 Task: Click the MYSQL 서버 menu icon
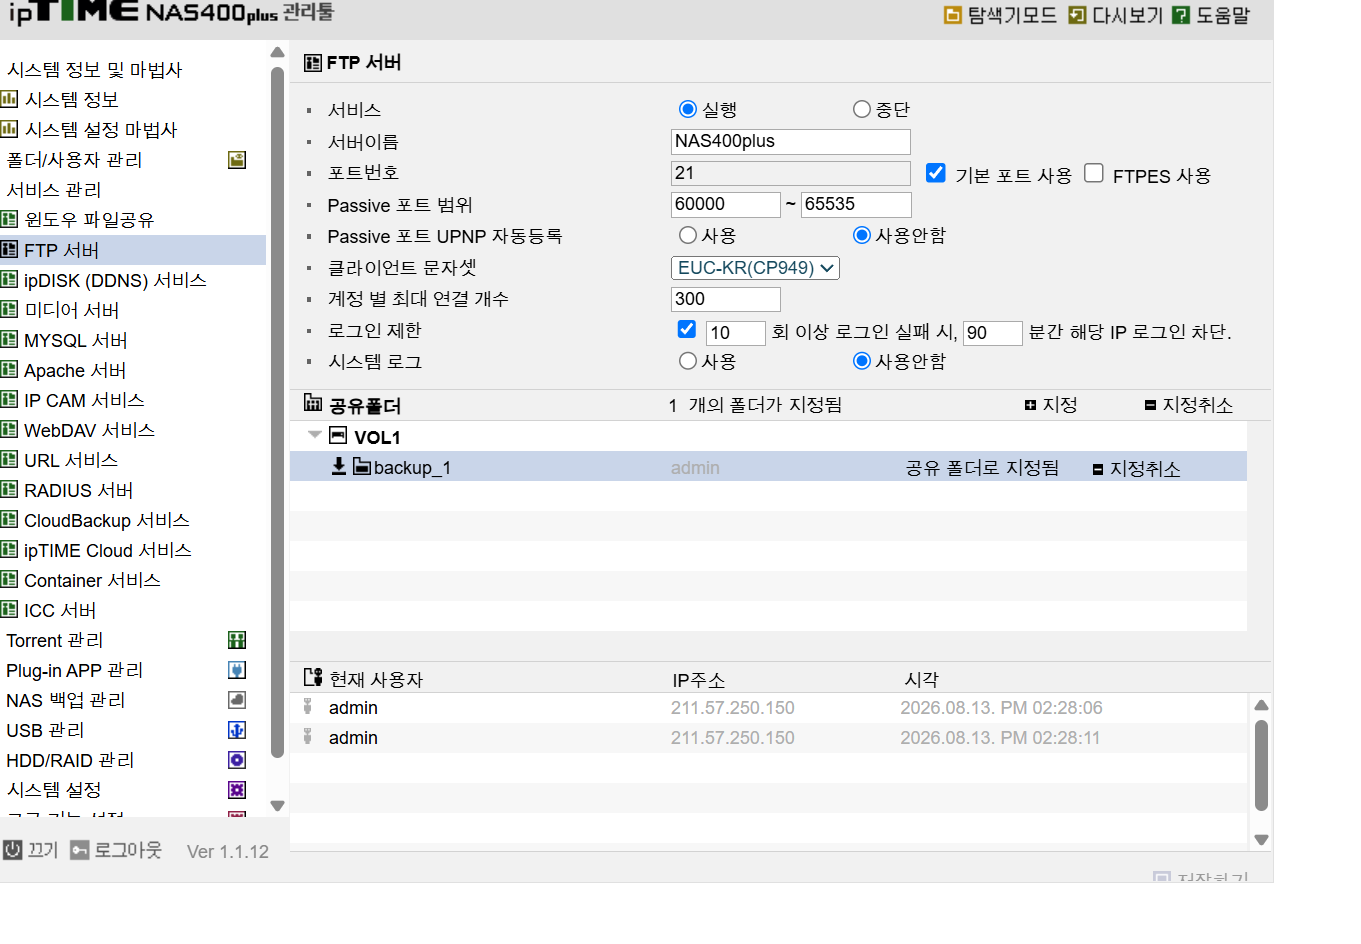(9, 339)
